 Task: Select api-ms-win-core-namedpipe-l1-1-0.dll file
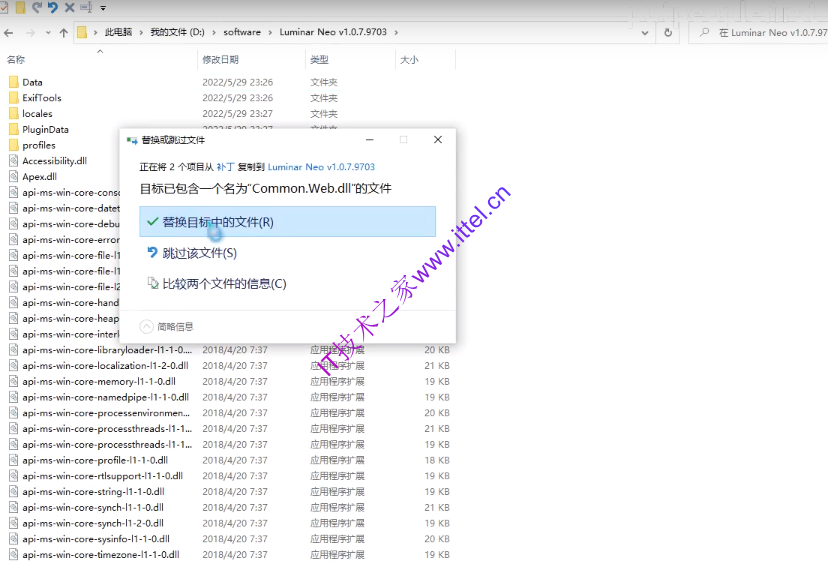(106, 397)
